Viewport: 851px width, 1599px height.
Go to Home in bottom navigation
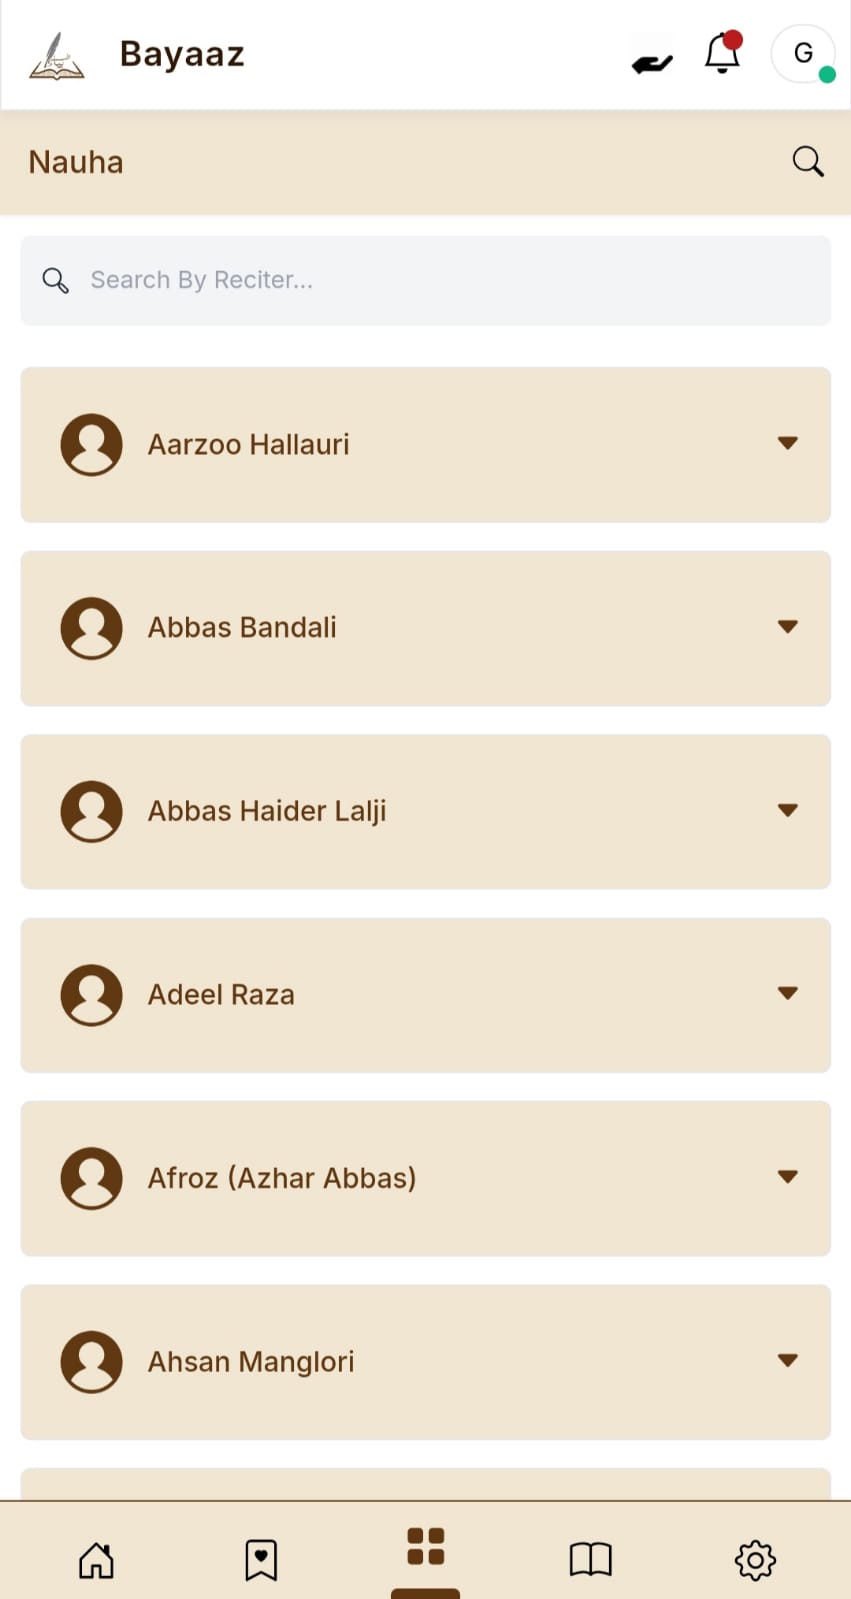pos(96,1559)
